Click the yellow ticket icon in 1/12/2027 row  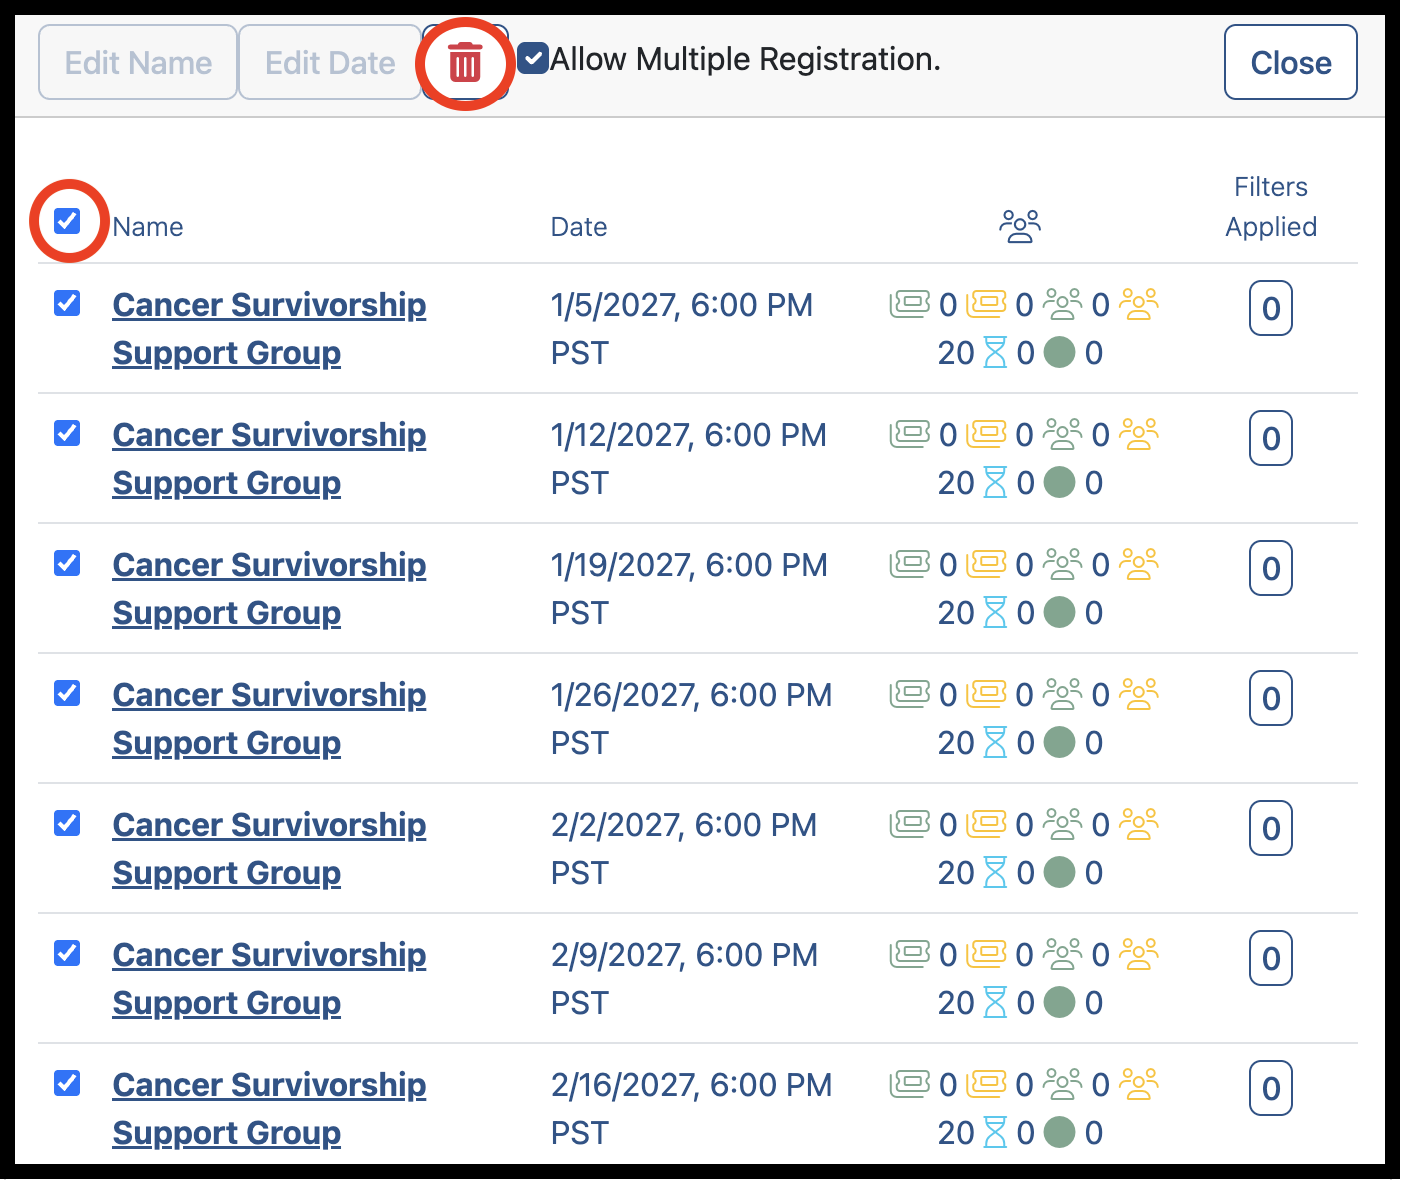coord(987,434)
